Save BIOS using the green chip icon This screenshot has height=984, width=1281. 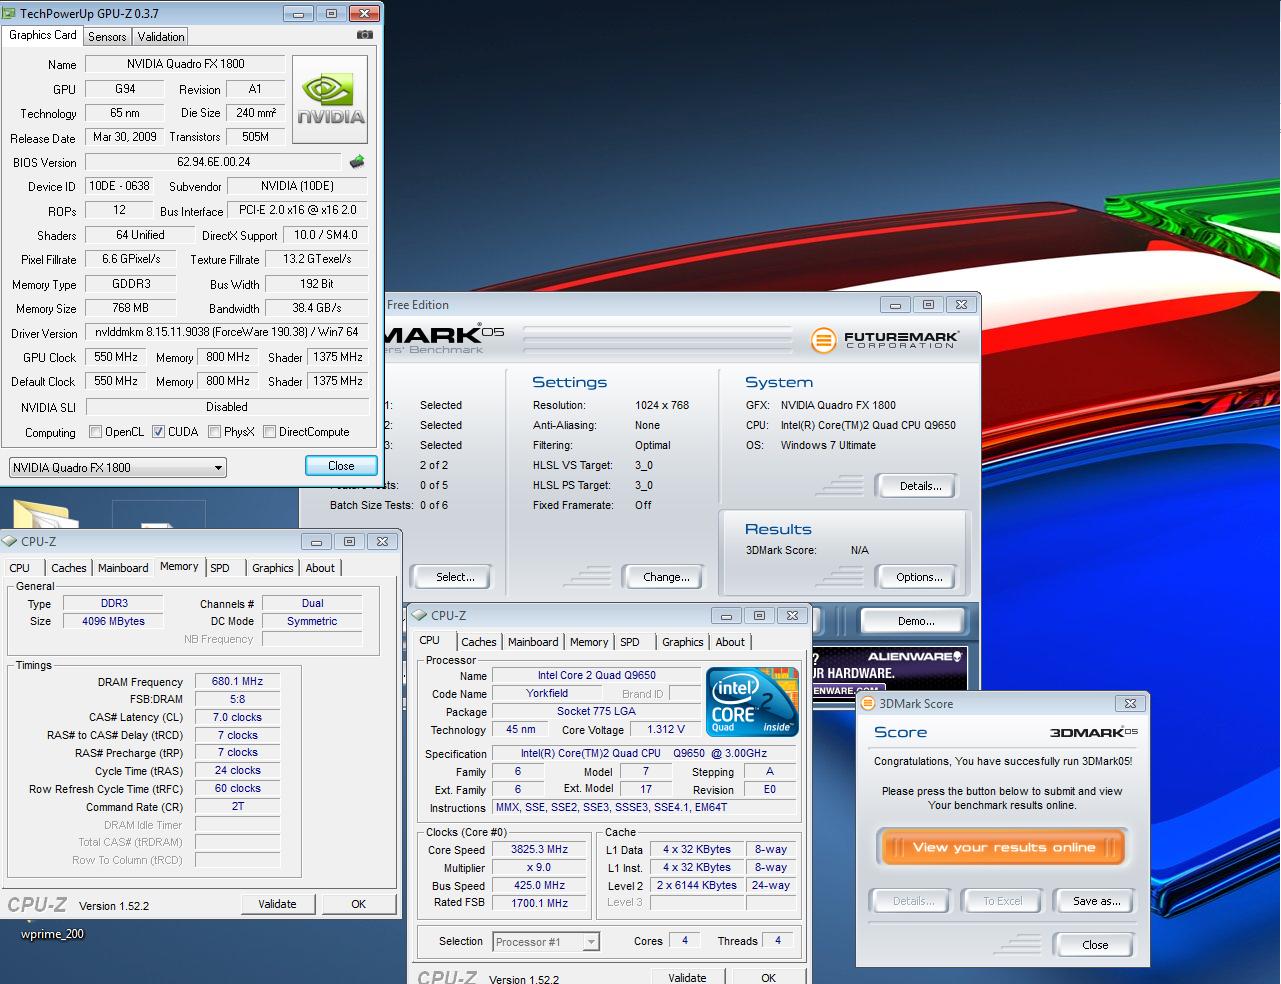[357, 161]
